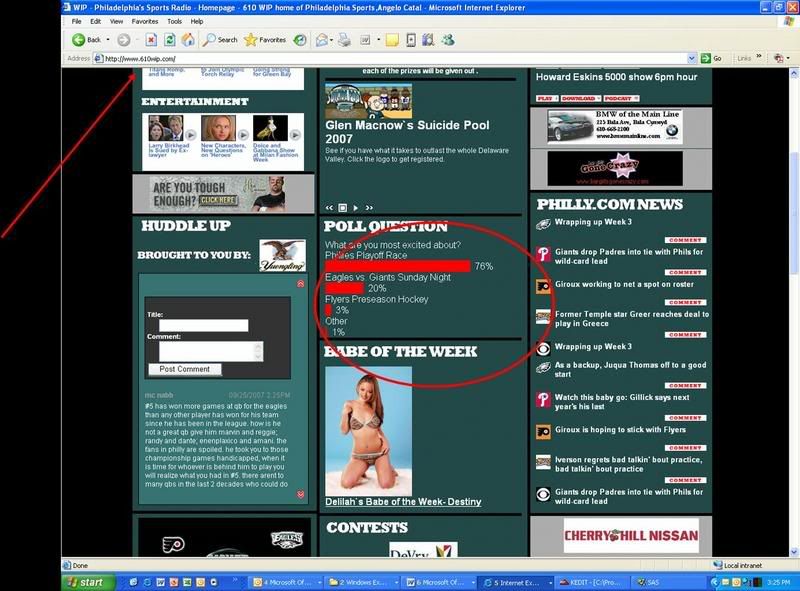This screenshot has width=800, height=591.
Task: Open the View menu
Action: (116, 21)
